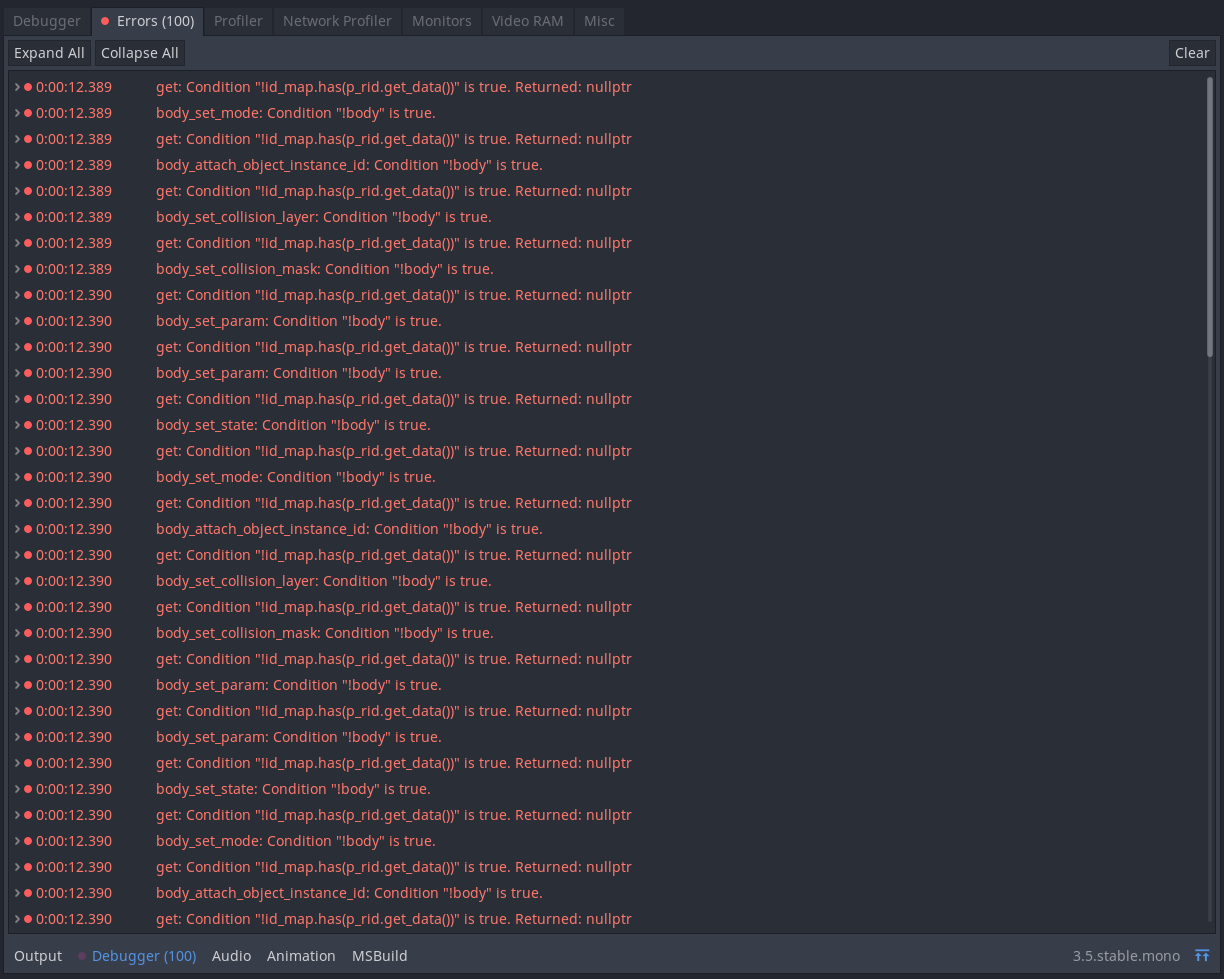
Task: Clear the error log
Action: point(1192,53)
